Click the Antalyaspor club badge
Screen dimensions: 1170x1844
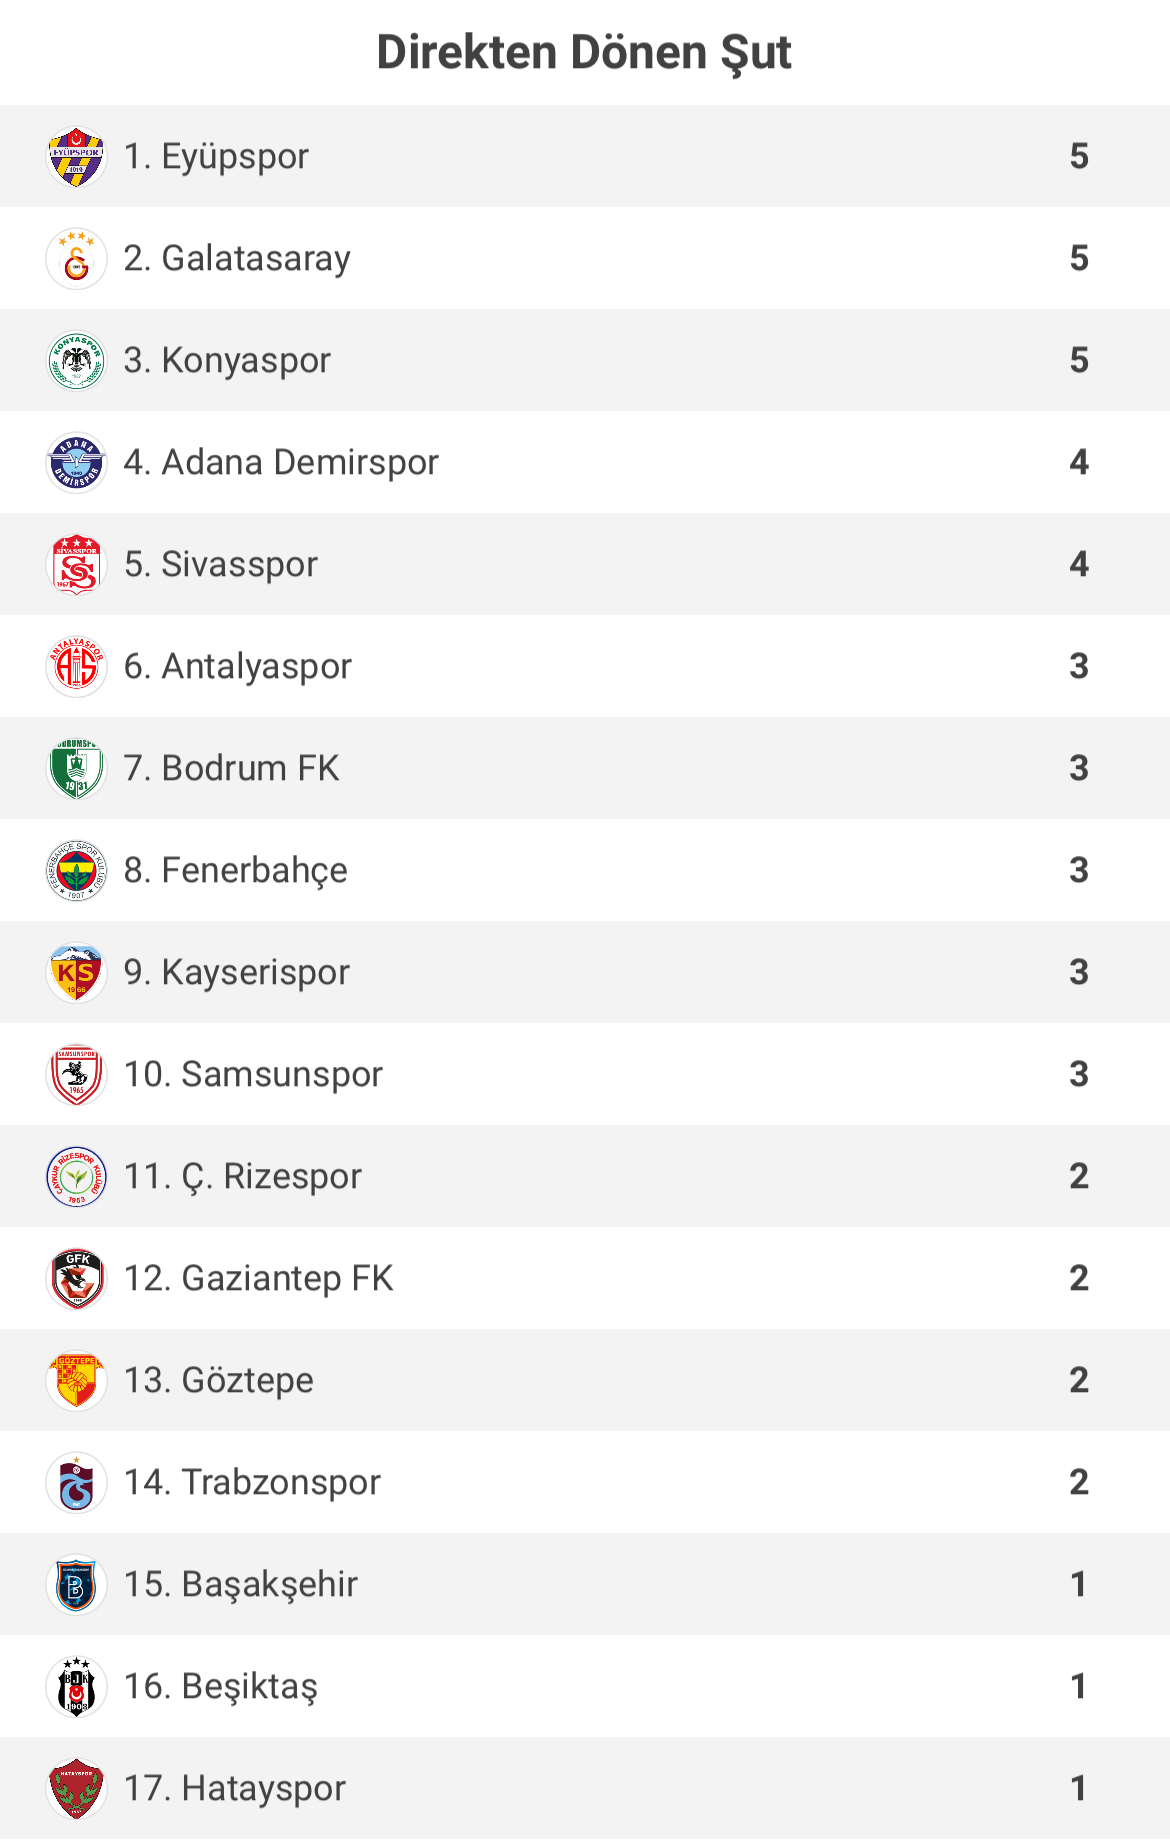[76, 667]
